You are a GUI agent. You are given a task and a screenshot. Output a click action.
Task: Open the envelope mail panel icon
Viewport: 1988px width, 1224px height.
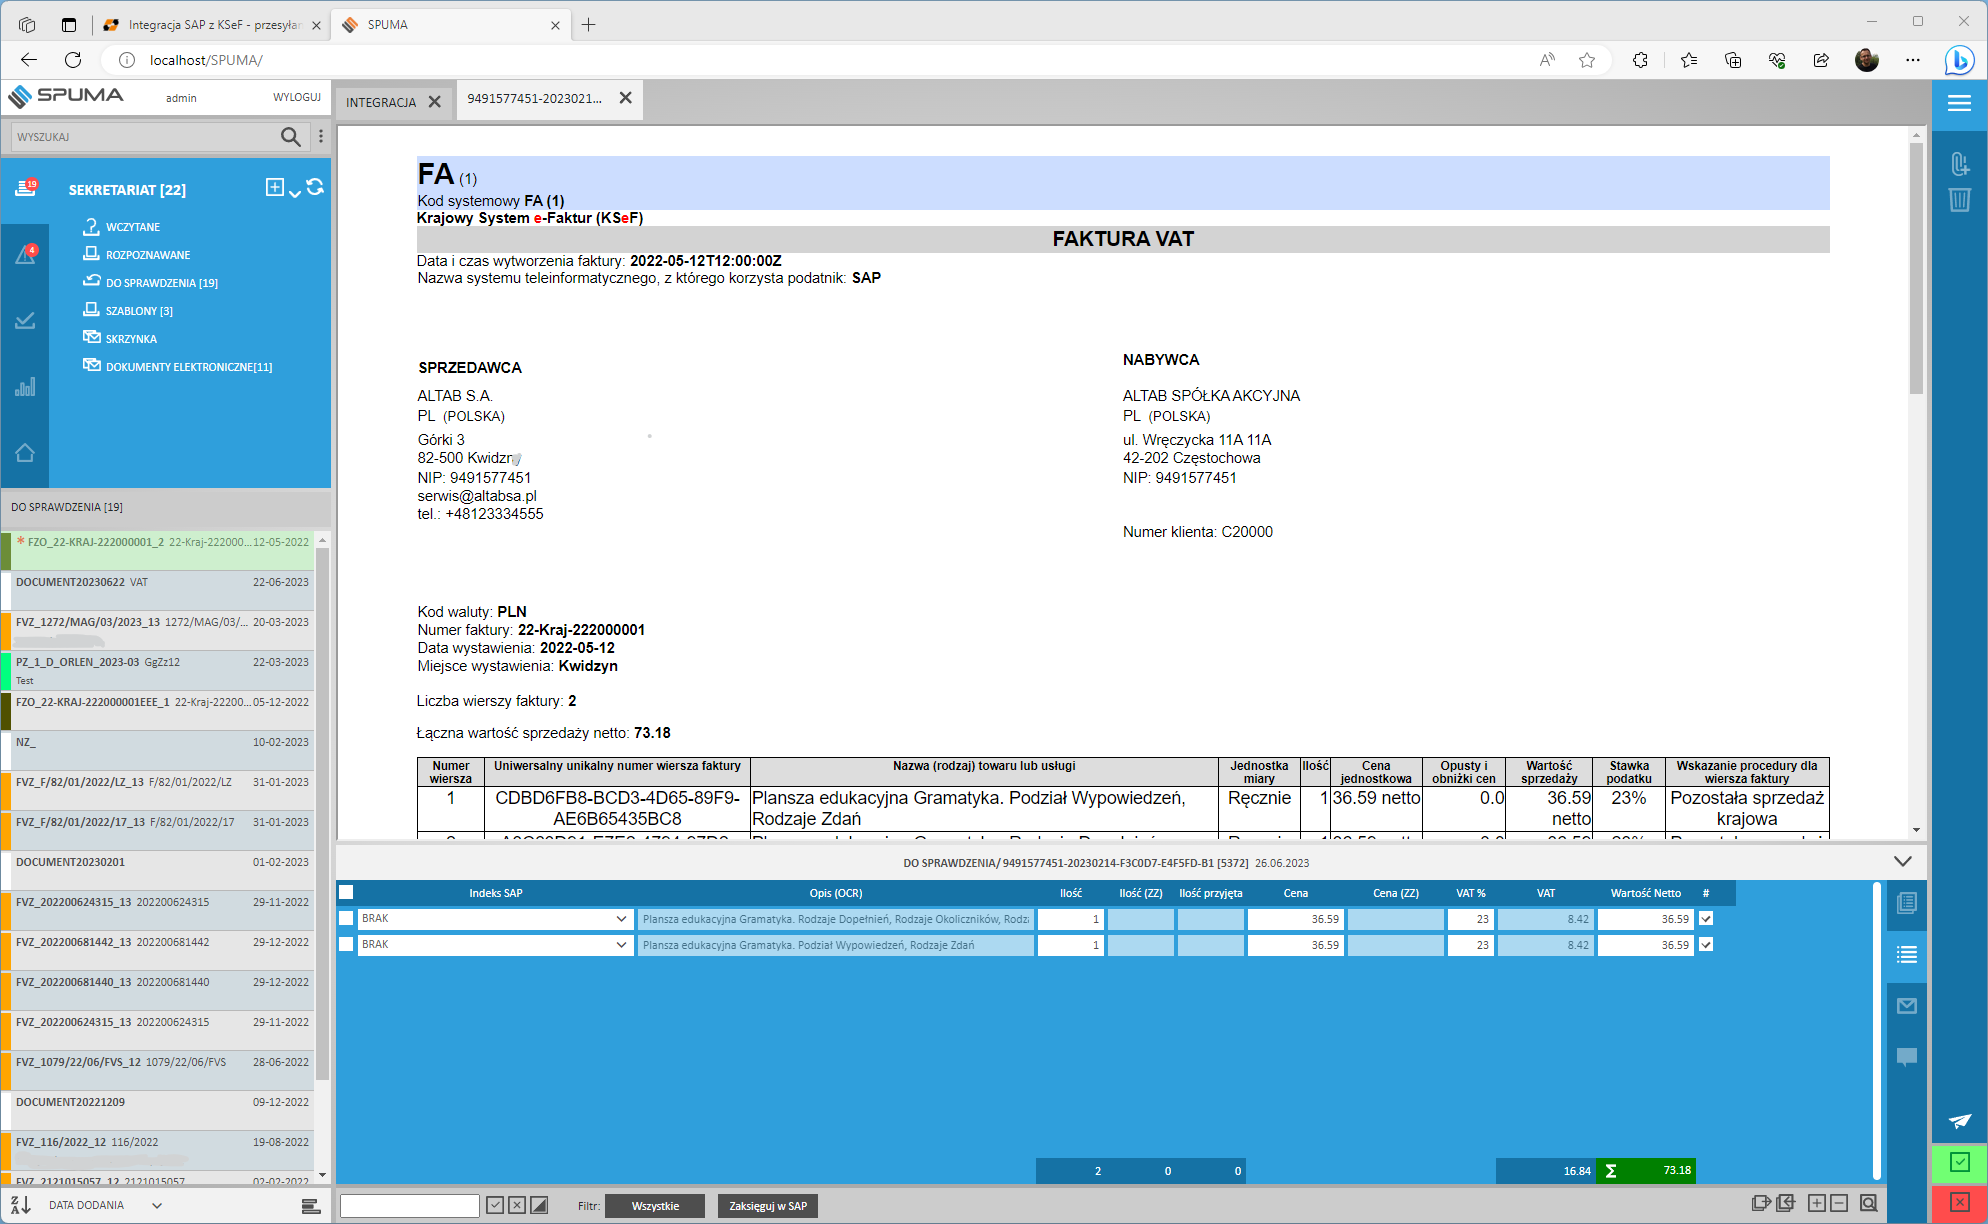tap(1907, 1006)
